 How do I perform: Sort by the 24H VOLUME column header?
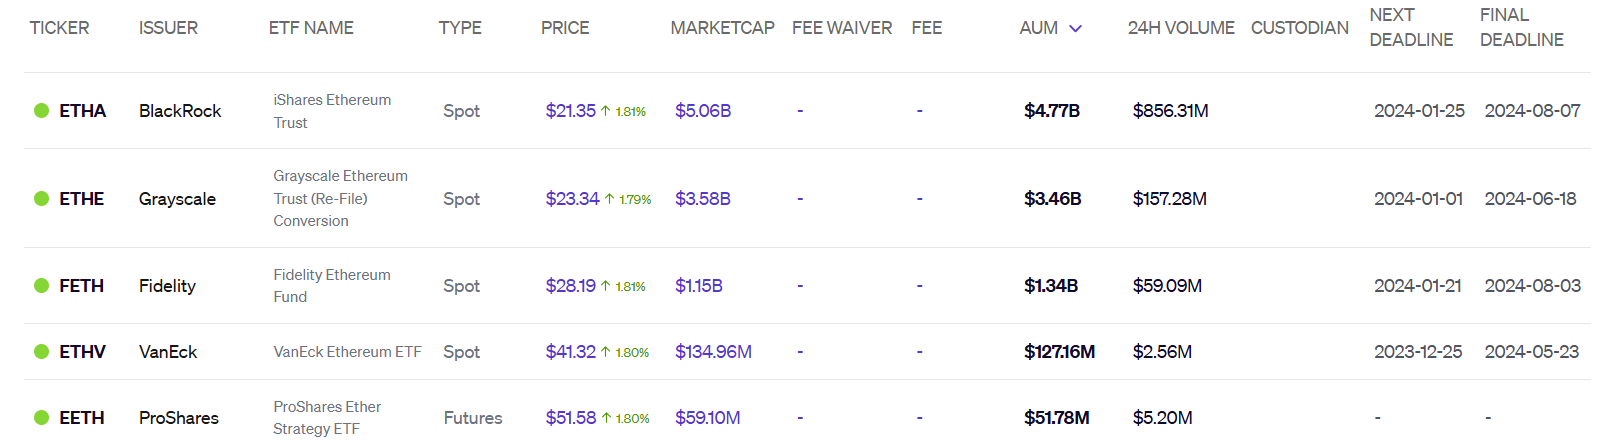[1181, 28]
